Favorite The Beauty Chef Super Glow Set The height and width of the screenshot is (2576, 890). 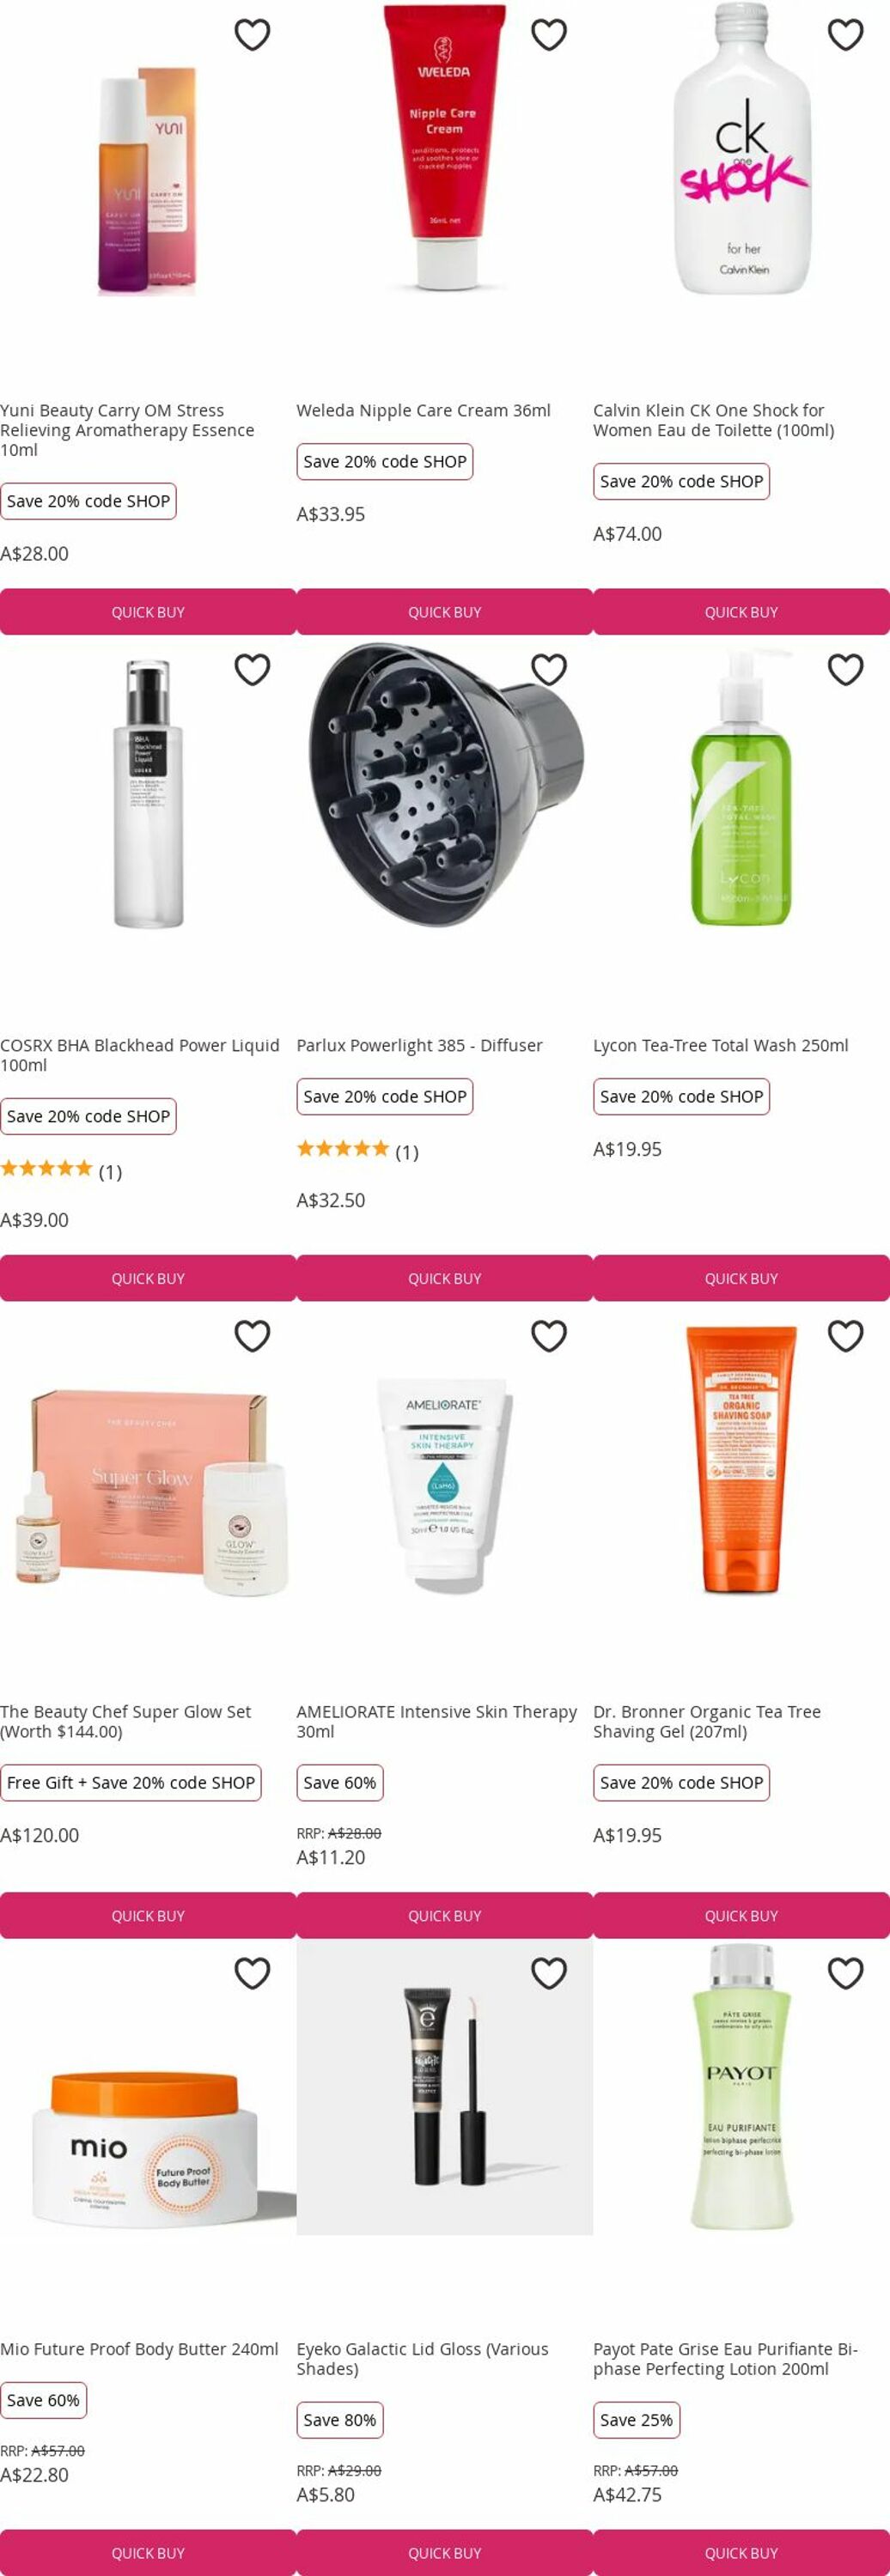[252, 1335]
